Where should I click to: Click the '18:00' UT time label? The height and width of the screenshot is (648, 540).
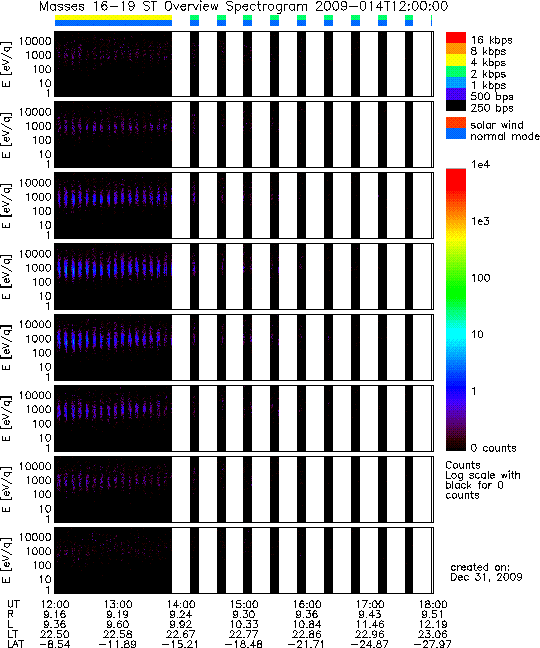click(433, 605)
